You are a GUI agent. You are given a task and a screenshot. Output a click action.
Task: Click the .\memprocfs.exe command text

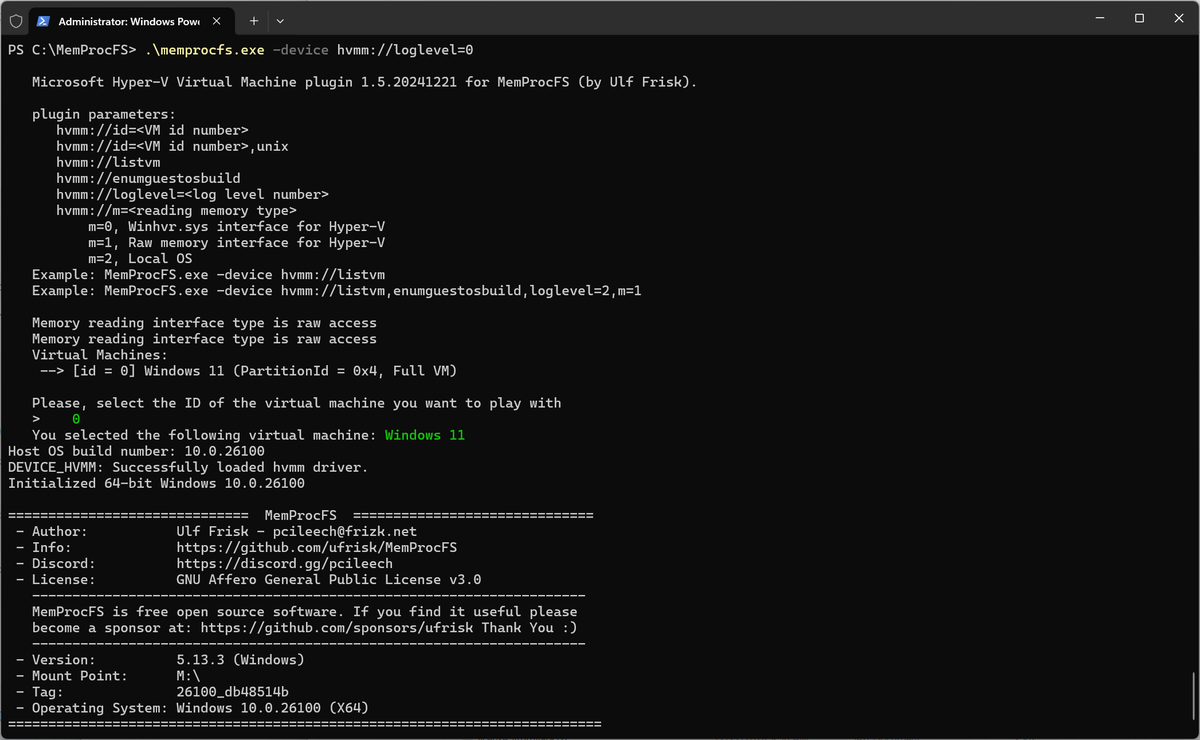[x=205, y=50]
